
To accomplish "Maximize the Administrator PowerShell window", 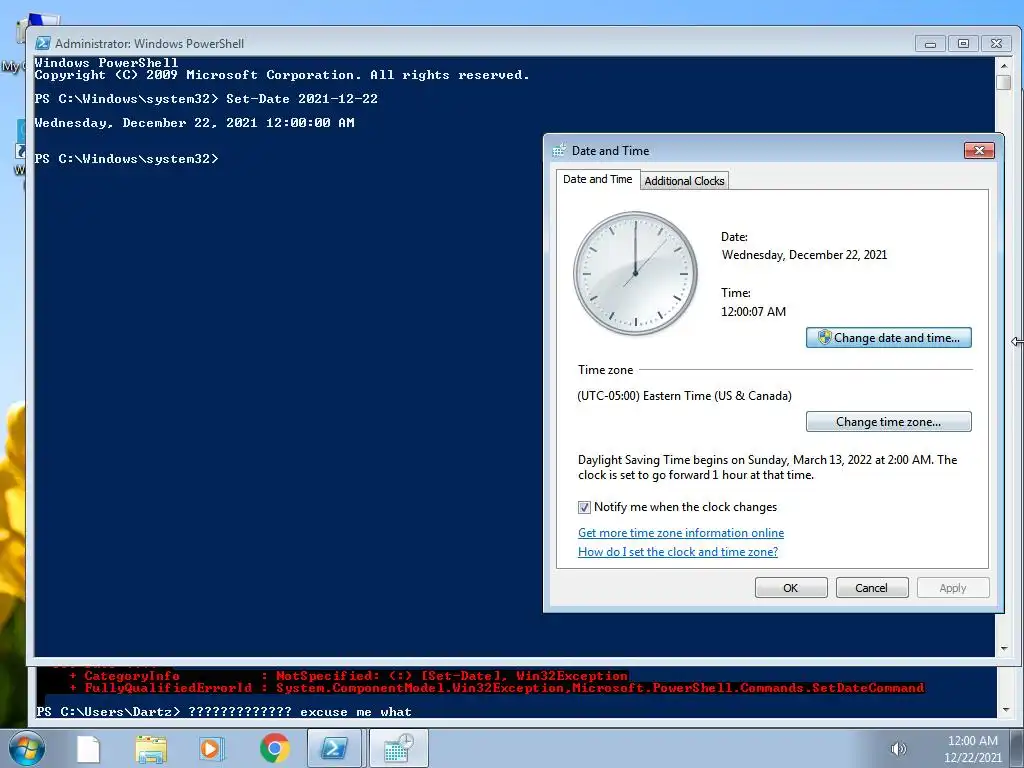I will (963, 44).
